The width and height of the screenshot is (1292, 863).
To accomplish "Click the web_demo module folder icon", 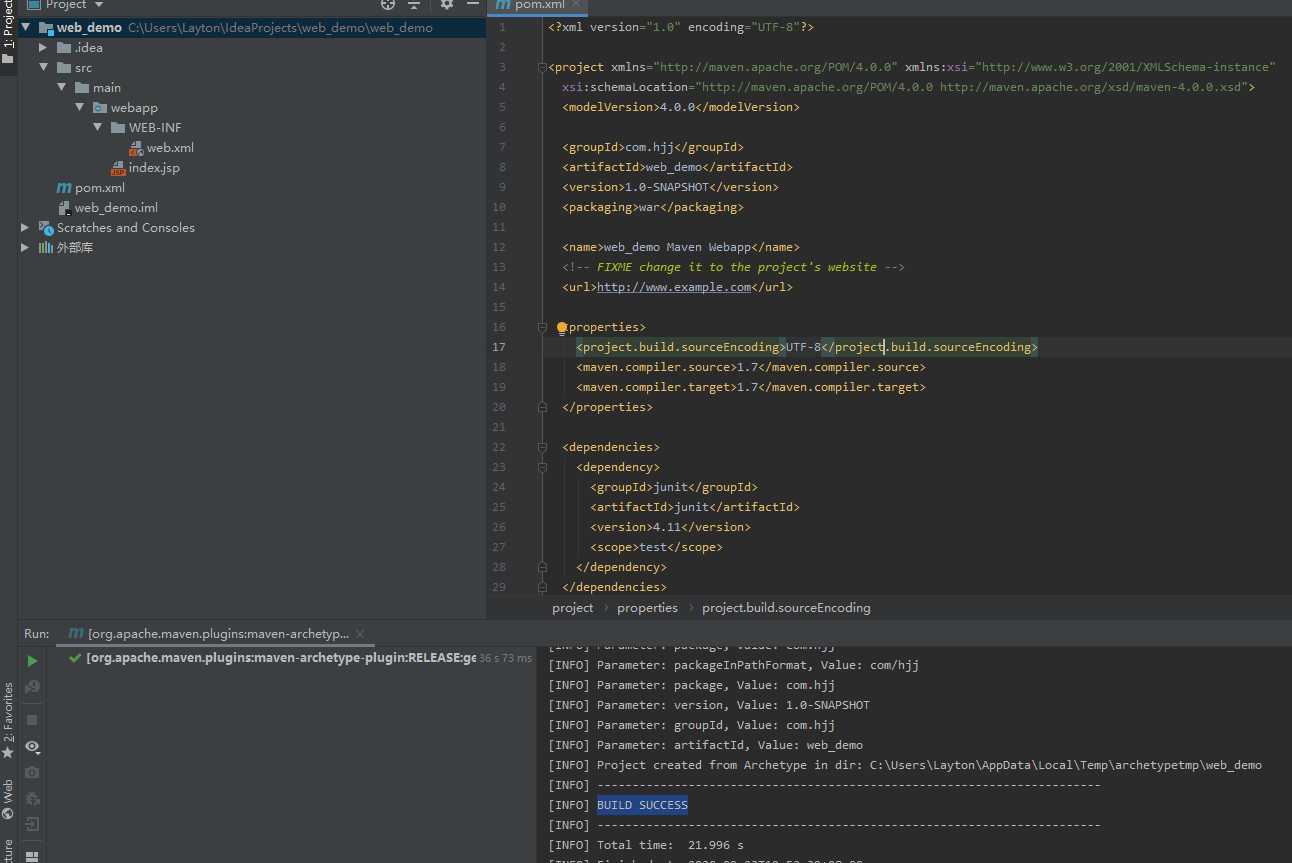I will pyautogui.click(x=46, y=28).
